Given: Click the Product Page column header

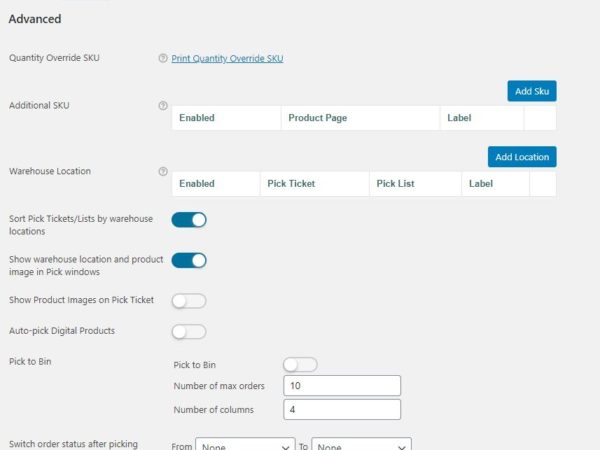Looking at the screenshot, I should tap(317, 118).
